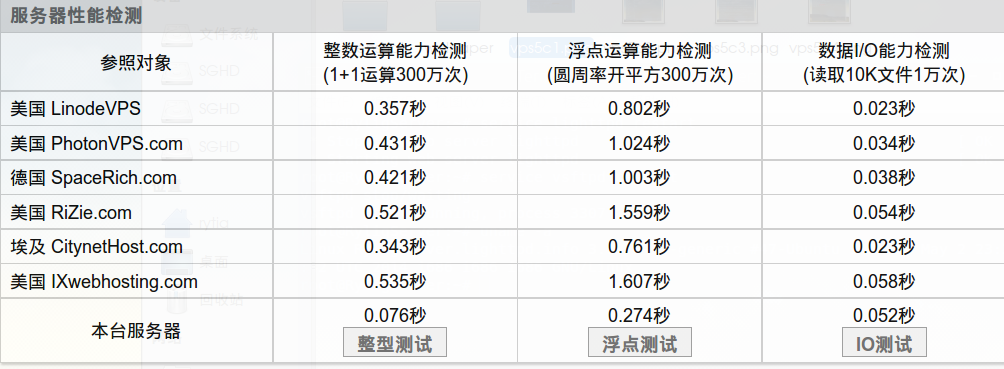The width and height of the screenshot is (1004, 369).
Task: Select the 德国 SpaceRich.com row label
Action: pyautogui.click(x=93, y=177)
